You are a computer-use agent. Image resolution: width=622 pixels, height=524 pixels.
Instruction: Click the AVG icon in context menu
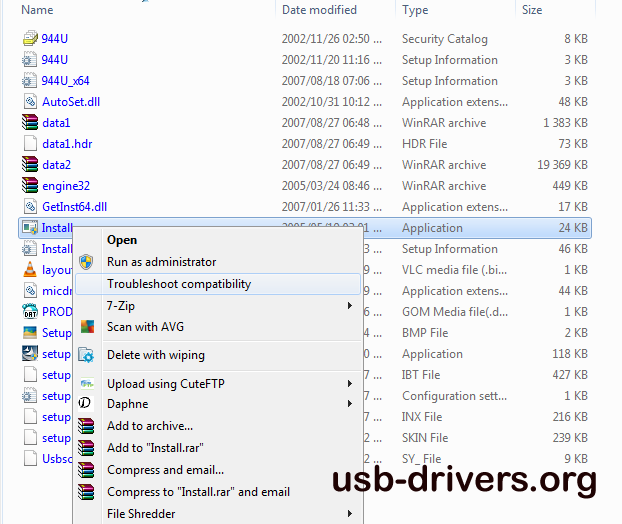point(87,327)
